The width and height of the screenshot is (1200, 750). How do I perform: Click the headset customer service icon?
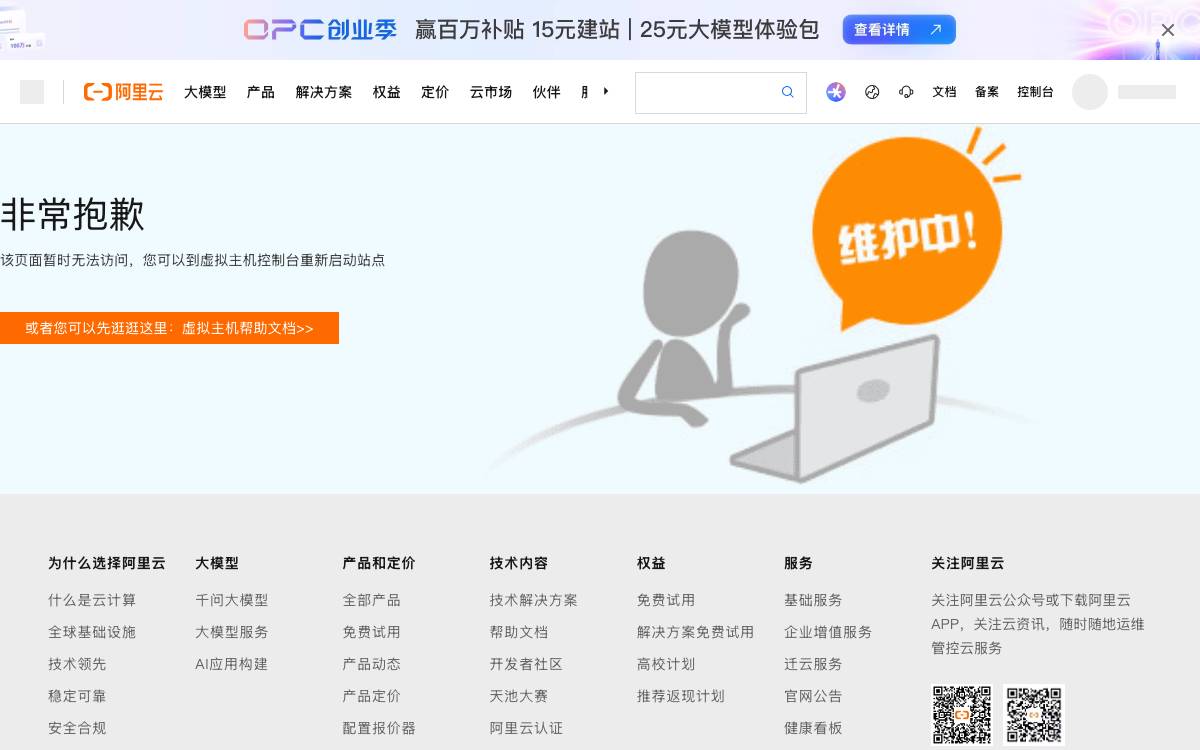[906, 92]
